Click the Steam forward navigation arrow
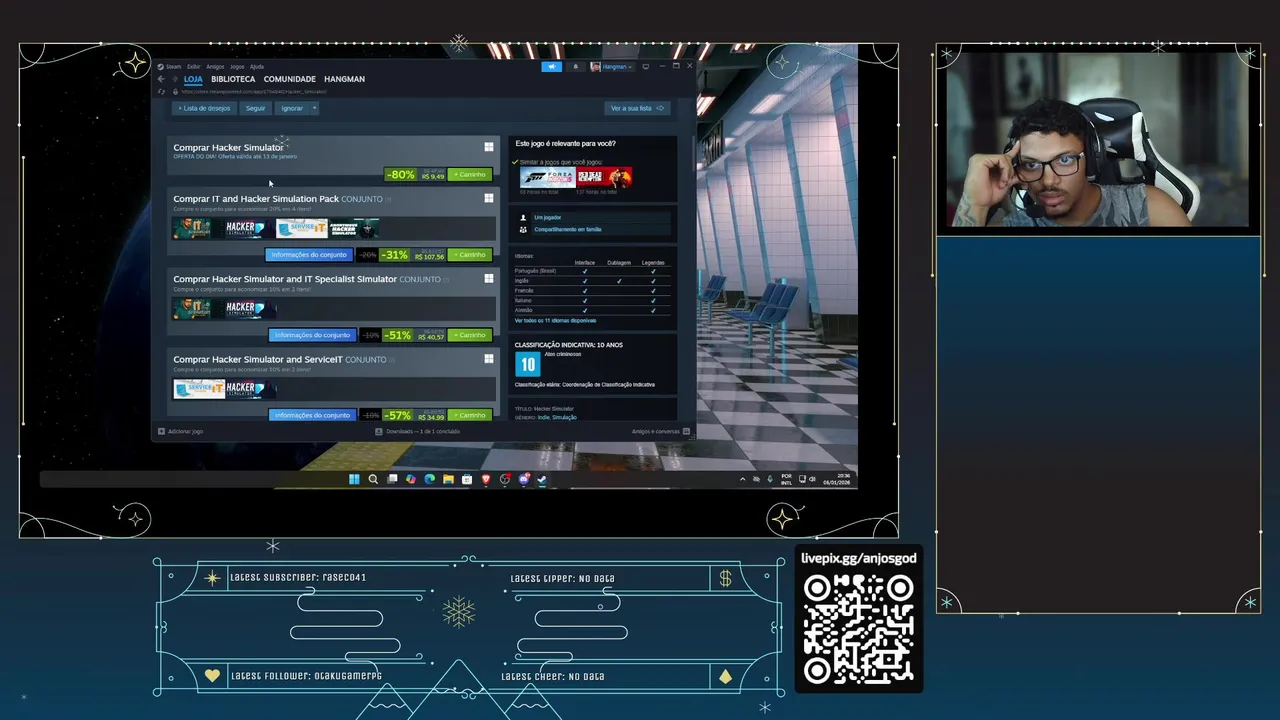This screenshot has height=720, width=1280. (174, 79)
